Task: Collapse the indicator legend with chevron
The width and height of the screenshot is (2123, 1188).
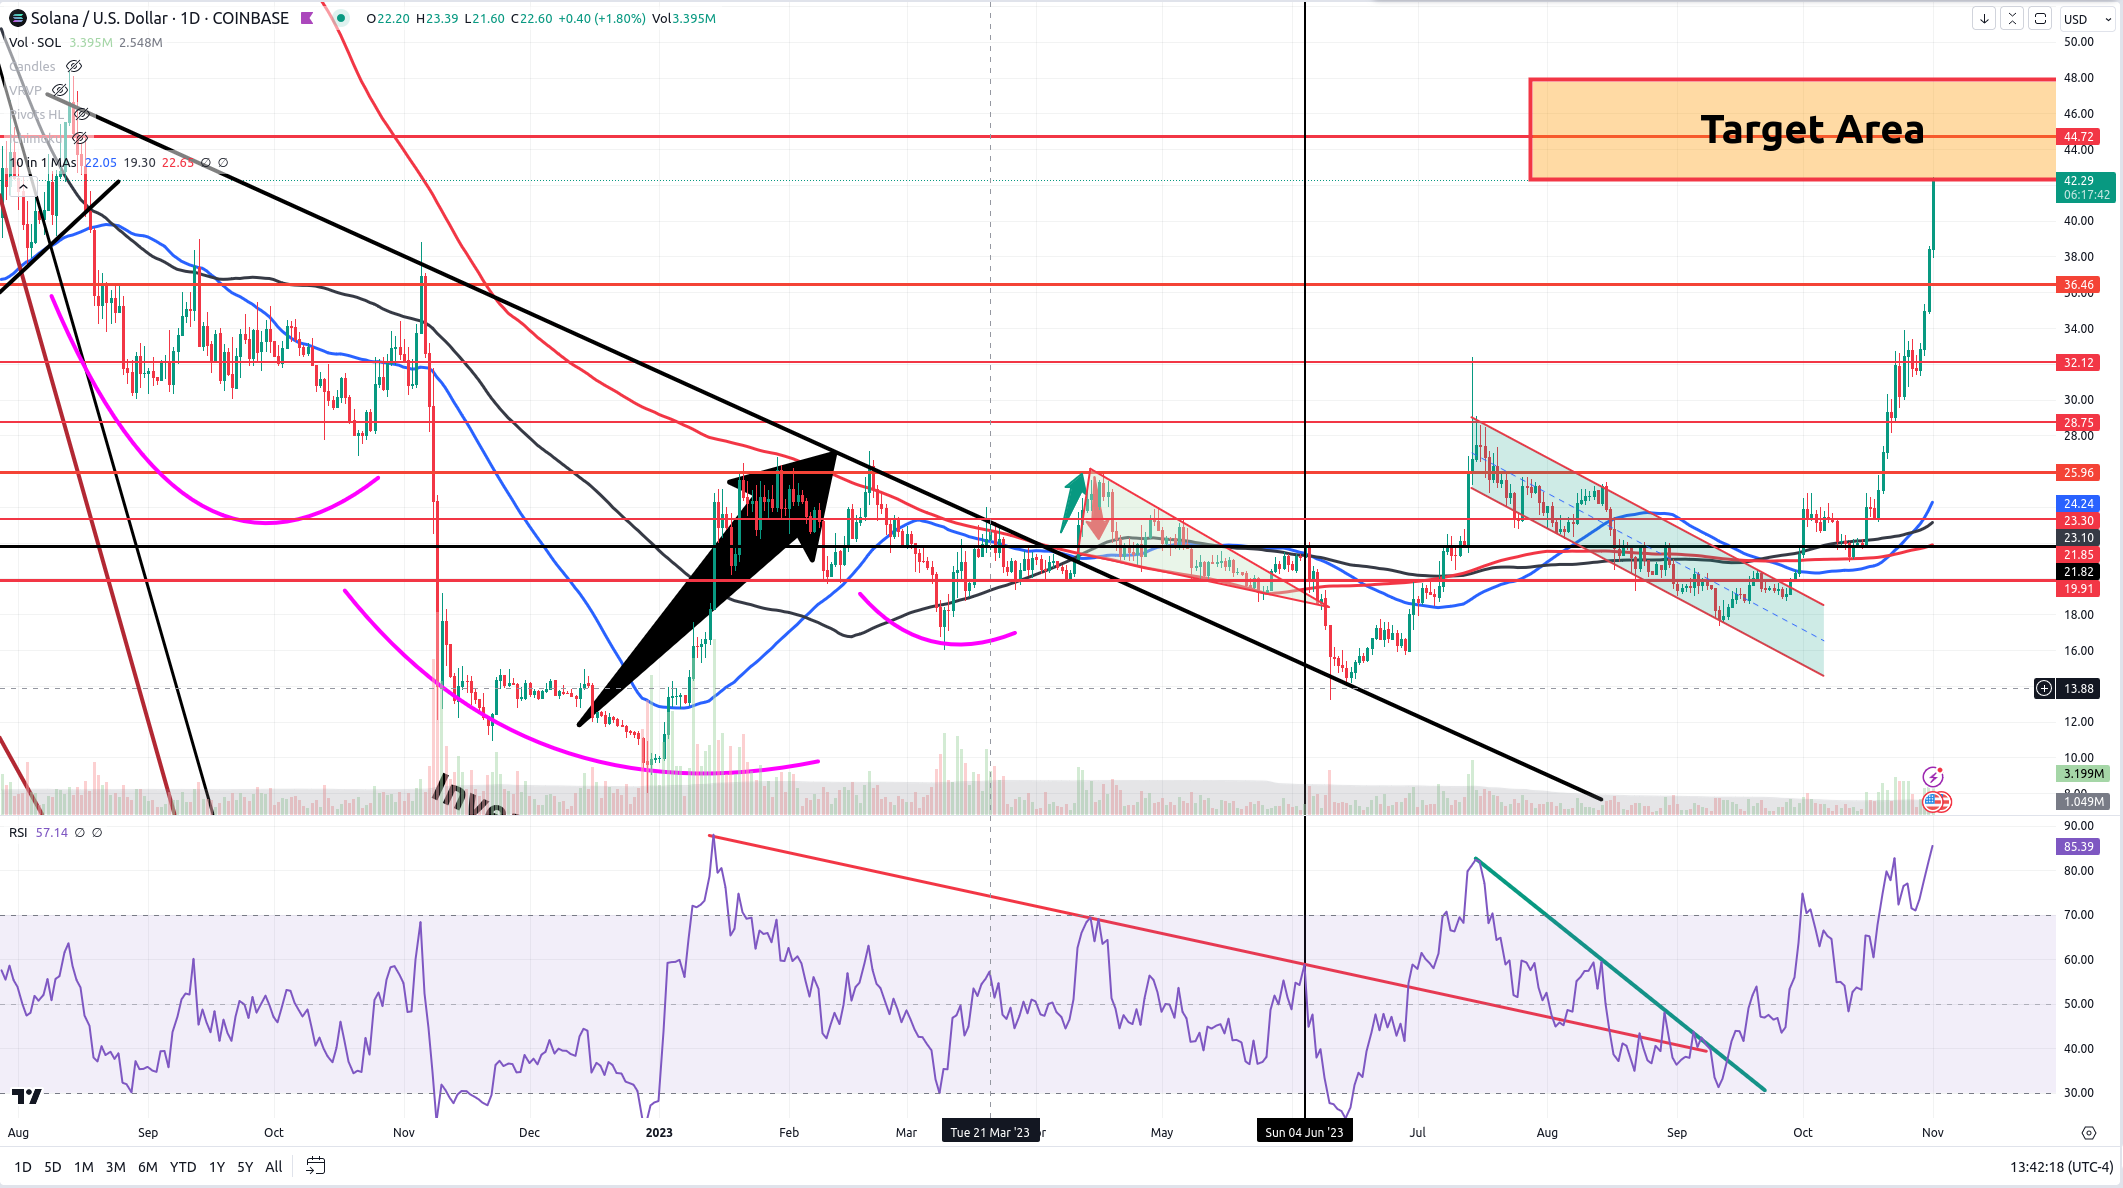Action: [23, 186]
